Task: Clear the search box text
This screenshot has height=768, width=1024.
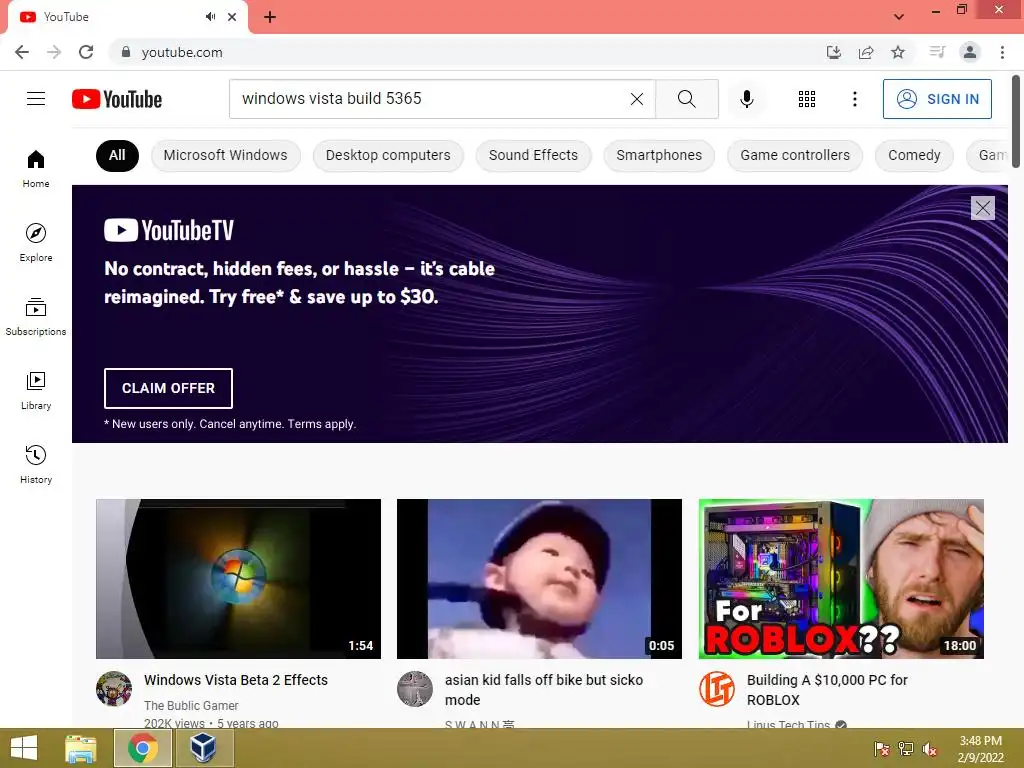Action: [x=637, y=99]
